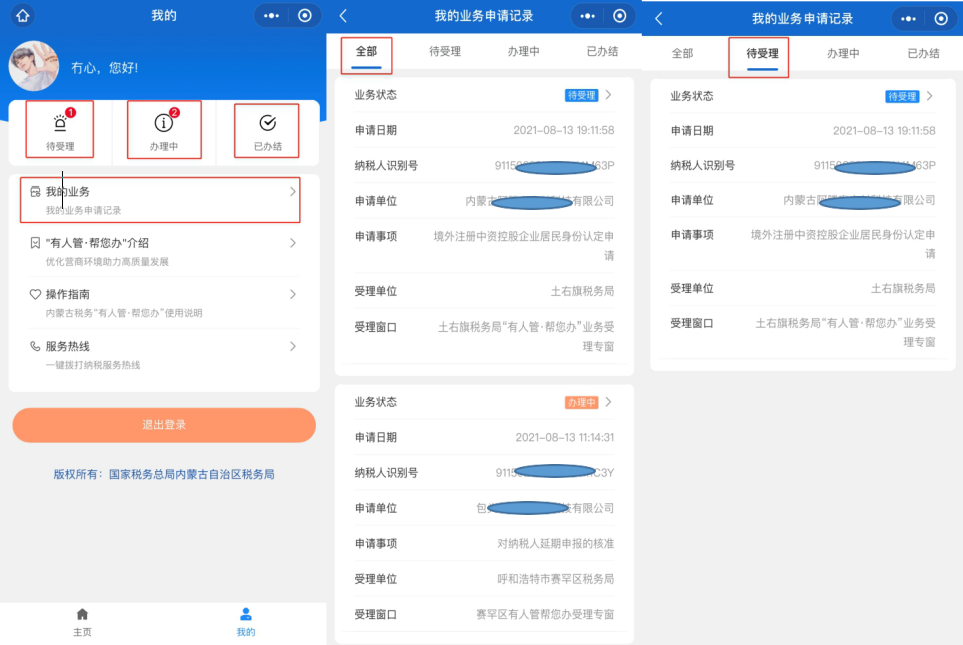Click 土右旗税务局 in right screen
Viewport: 963px width, 645px height.
tap(903, 289)
